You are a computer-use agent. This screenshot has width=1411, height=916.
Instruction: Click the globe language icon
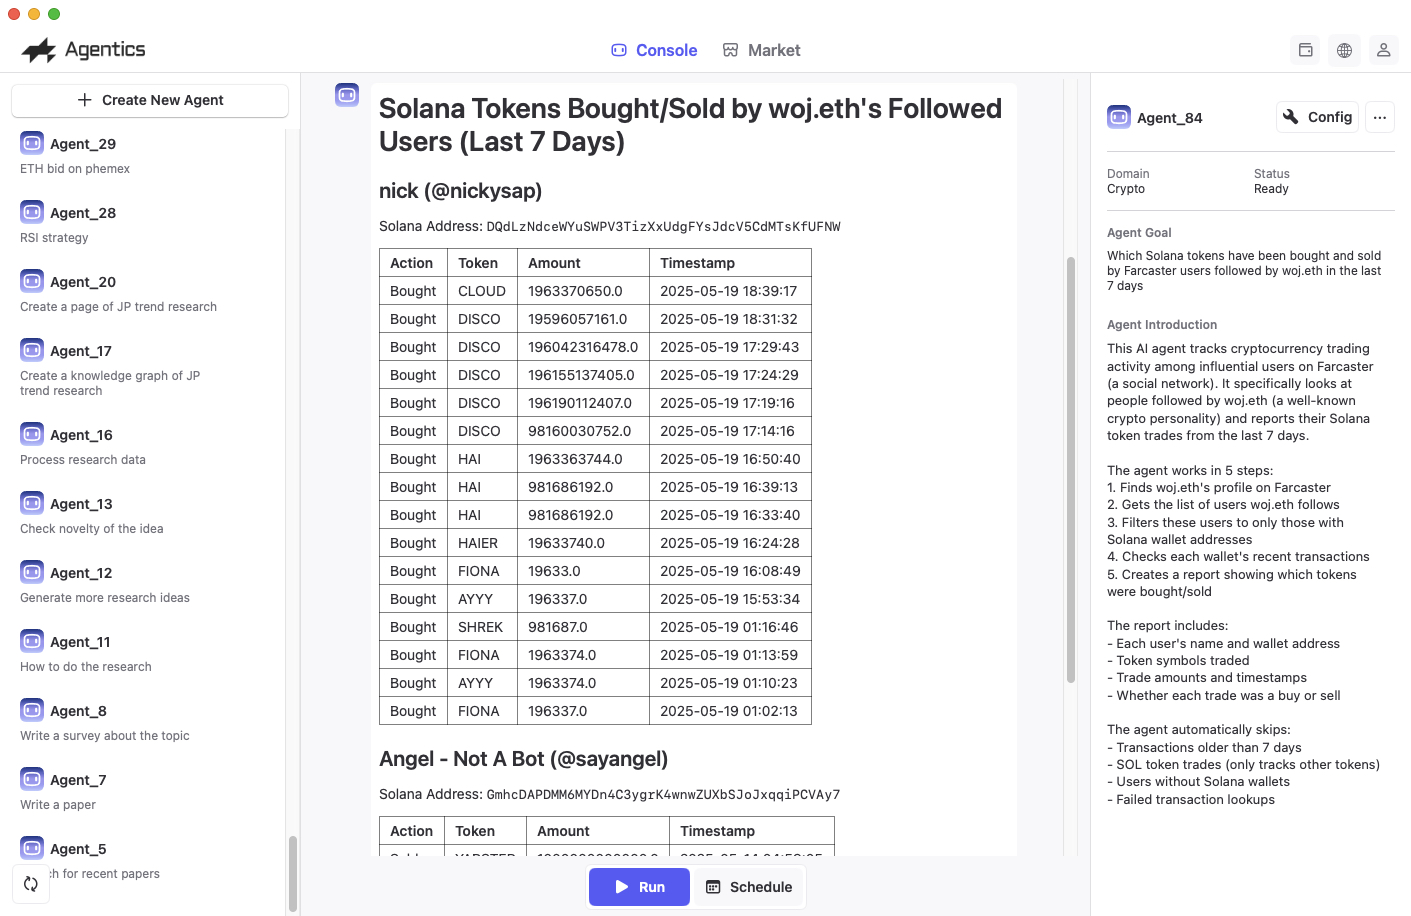[x=1344, y=50]
